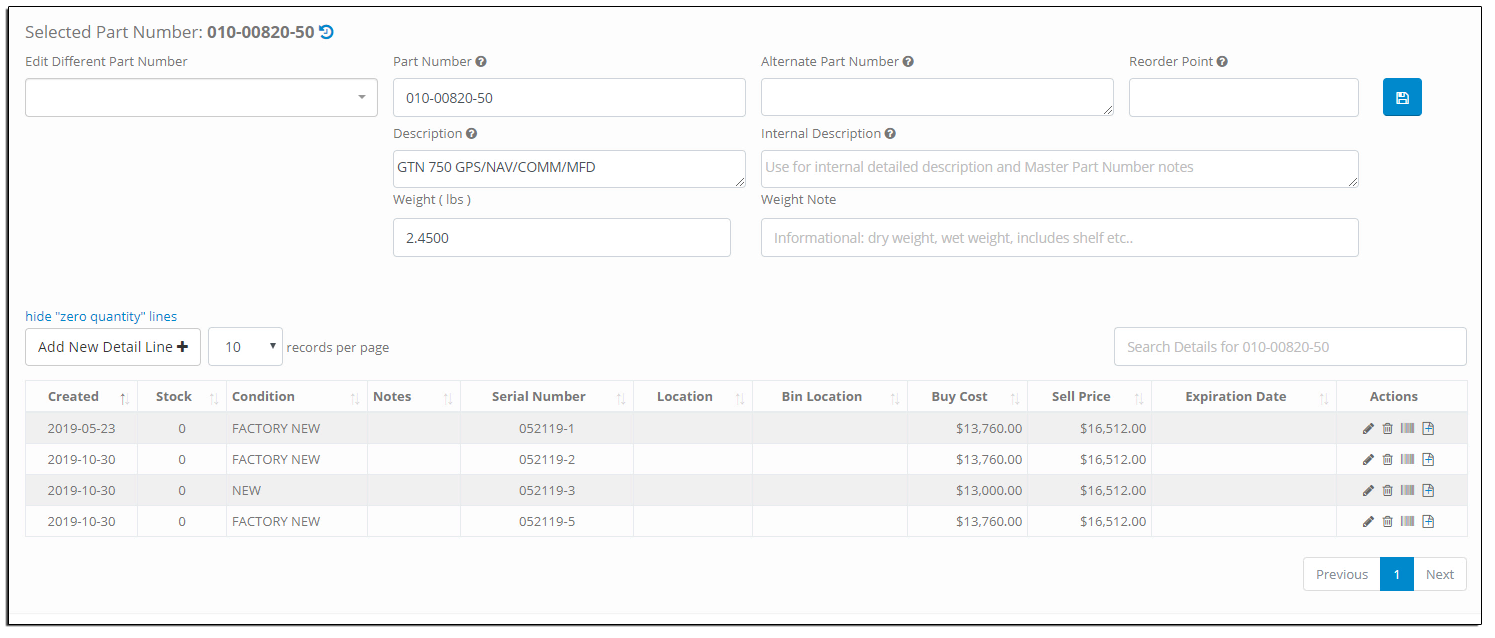
Task: Sort table by Created column
Action: click(81, 397)
